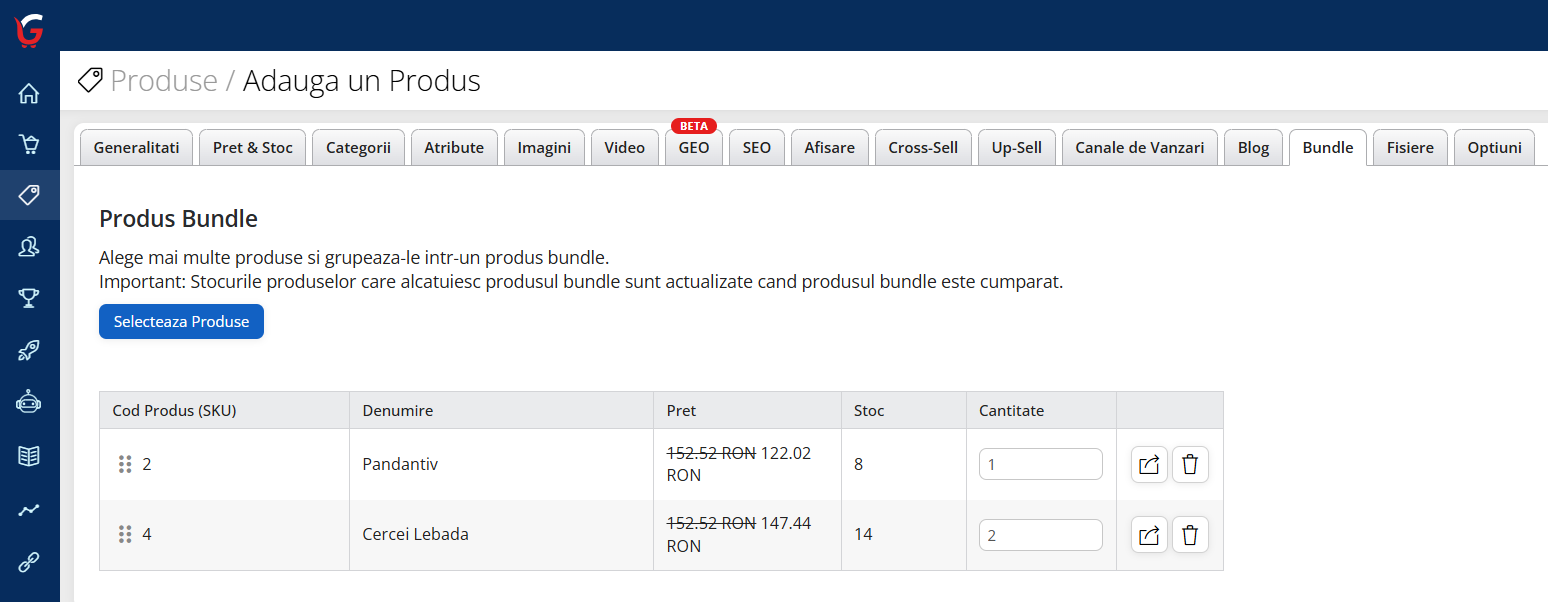Switch to the Pret & Stoc tab

click(x=253, y=148)
